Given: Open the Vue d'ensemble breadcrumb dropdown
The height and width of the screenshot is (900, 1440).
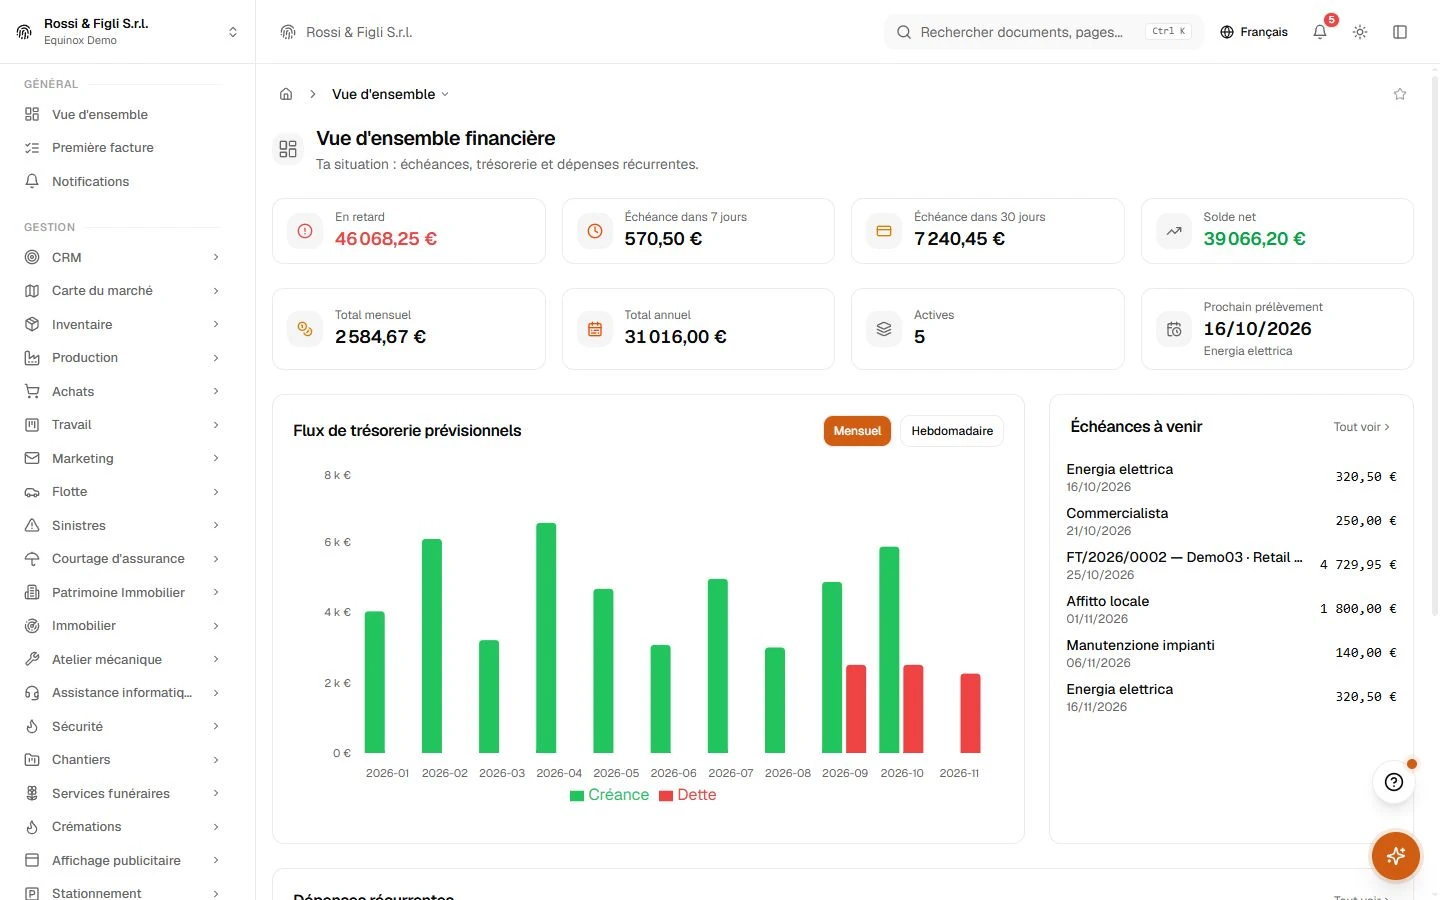Looking at the screenshot, I should pos(390,94).
